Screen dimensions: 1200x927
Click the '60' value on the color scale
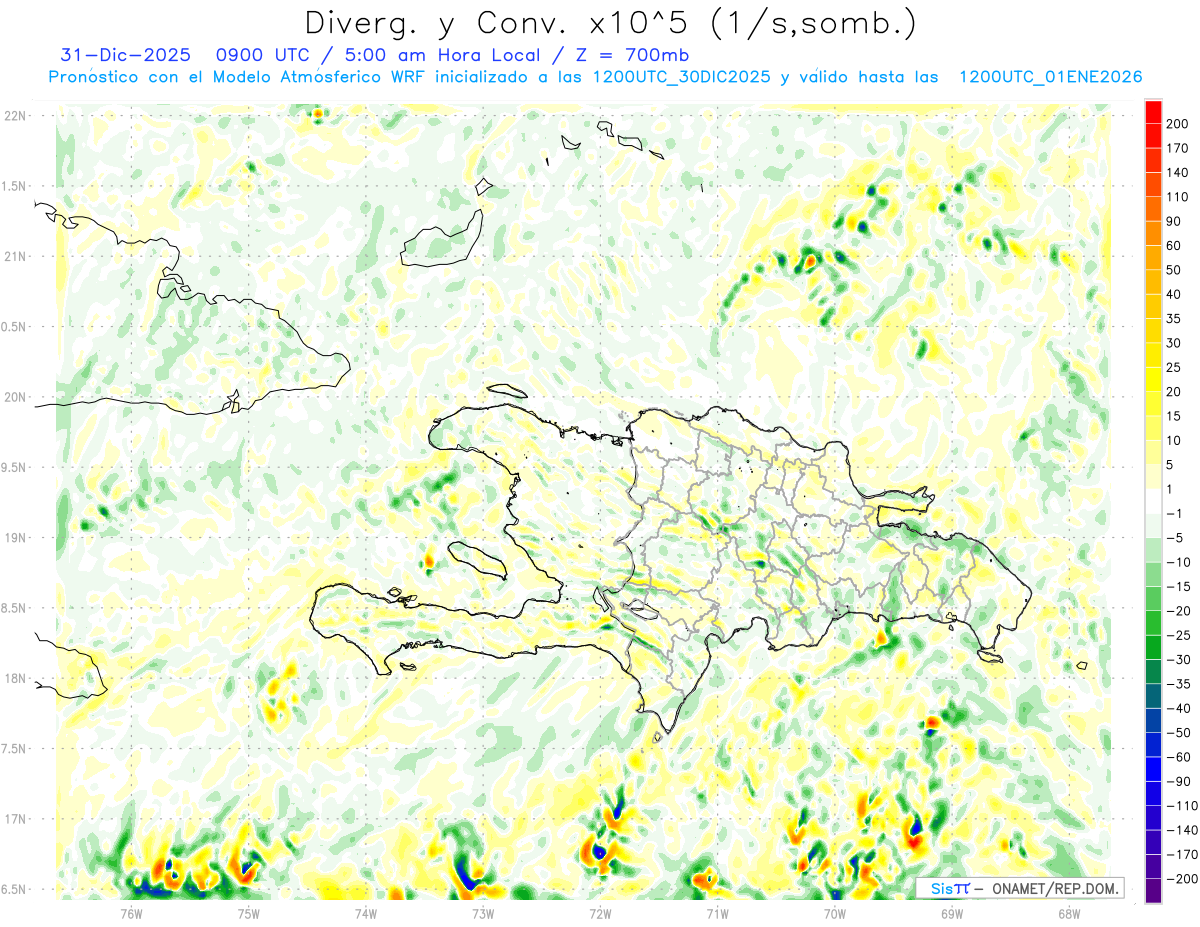coord(1175,246)
